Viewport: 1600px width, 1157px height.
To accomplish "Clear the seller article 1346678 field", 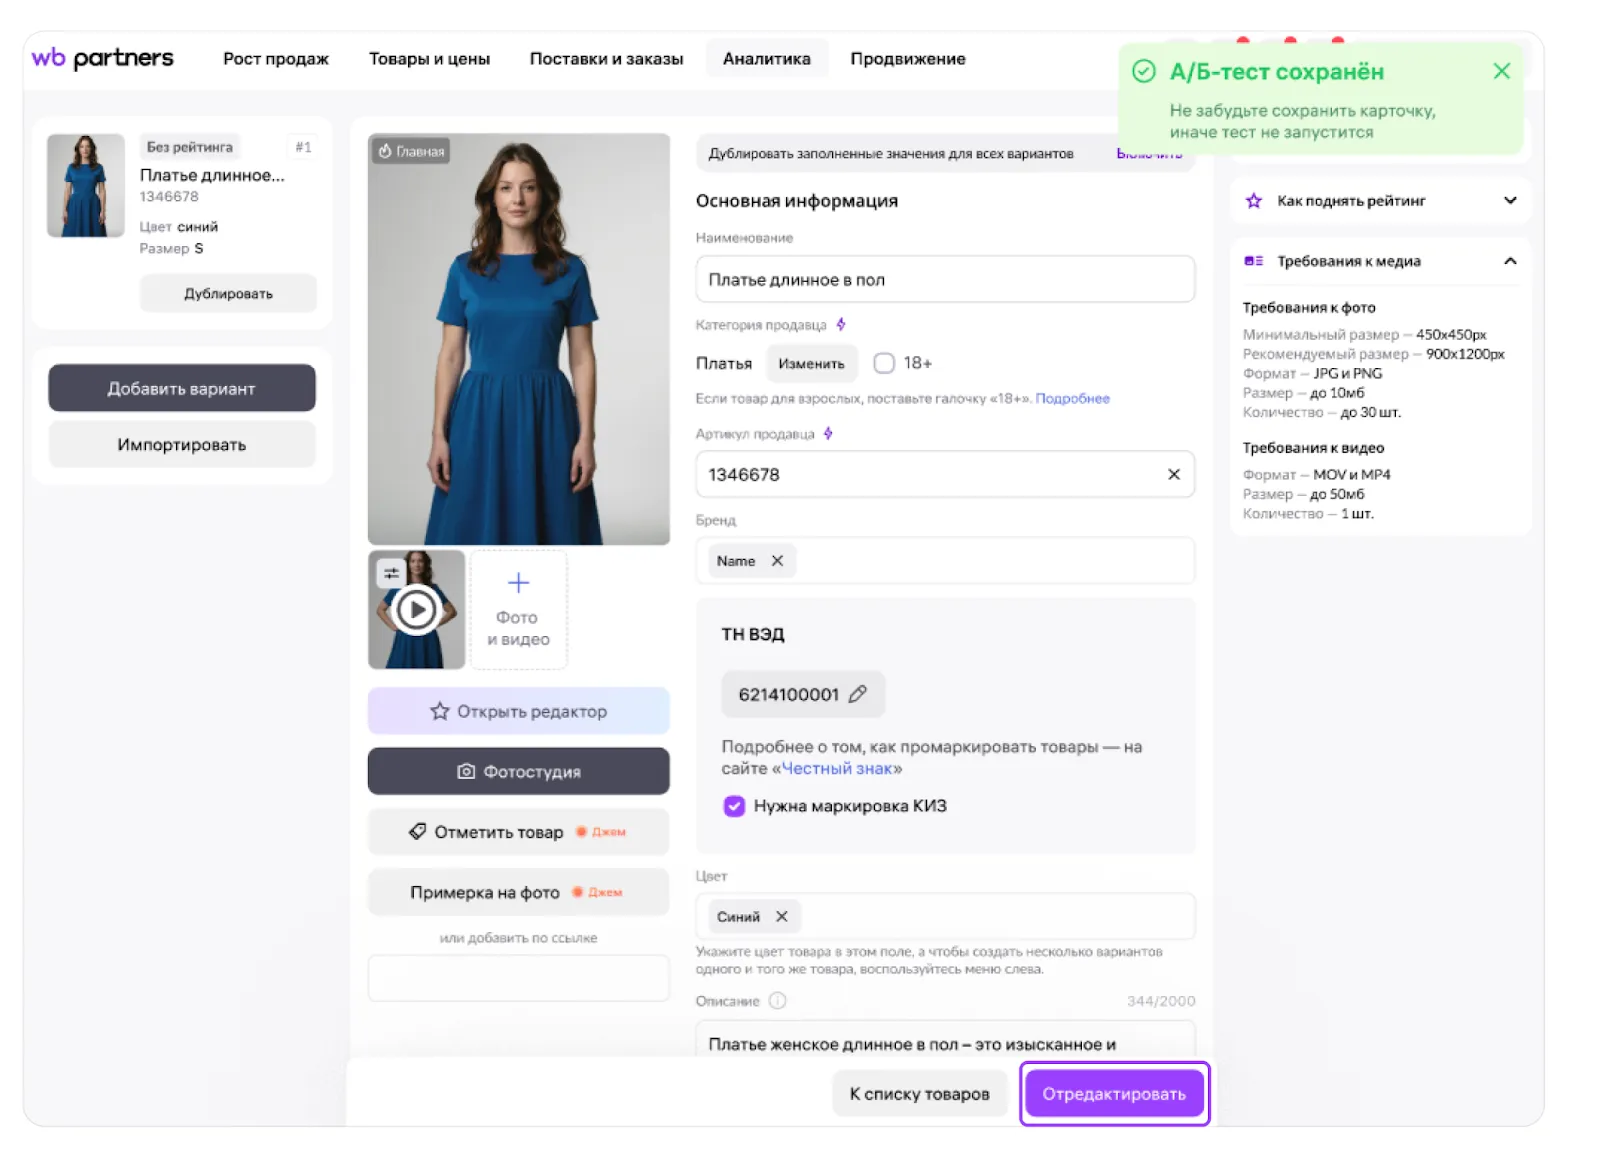I will coord(1173,474).
